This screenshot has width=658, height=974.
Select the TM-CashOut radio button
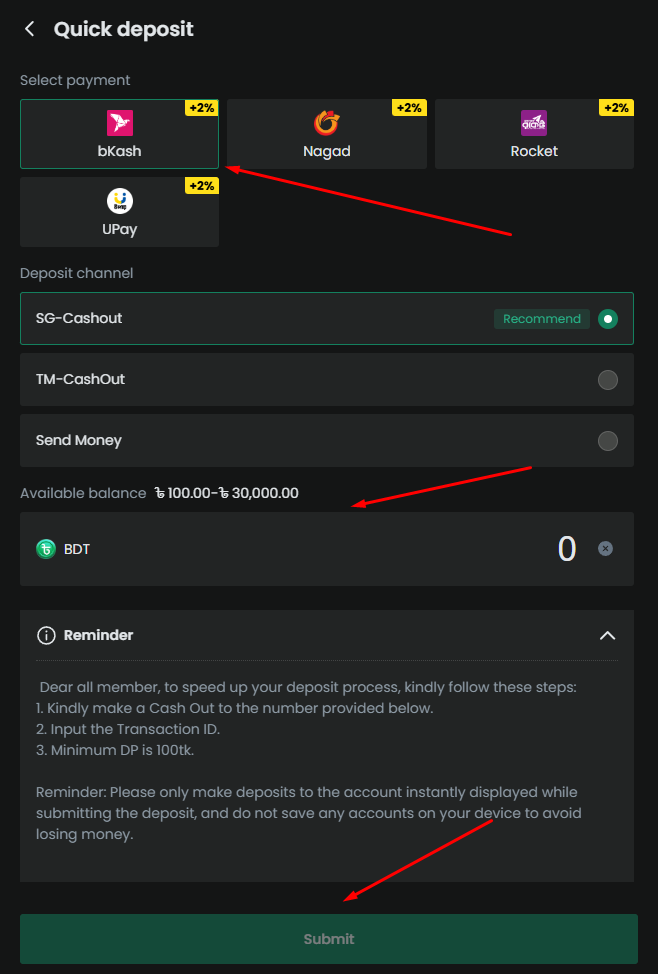608,380
